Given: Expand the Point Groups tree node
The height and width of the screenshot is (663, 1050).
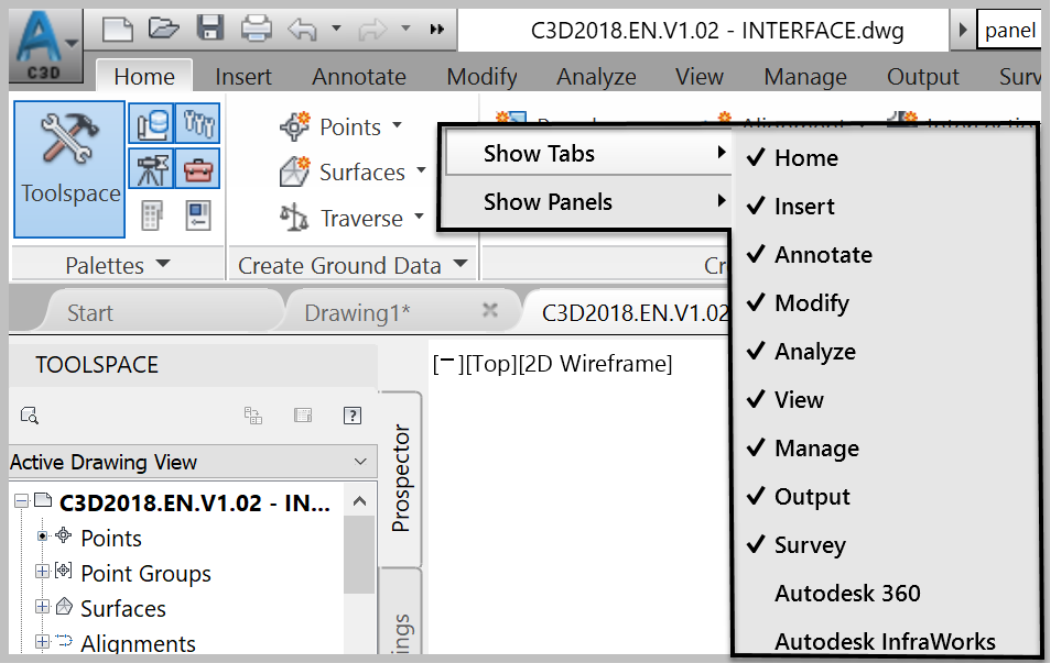Looking at the screenshot, I should pyautogui.click(x=42, y=571).
